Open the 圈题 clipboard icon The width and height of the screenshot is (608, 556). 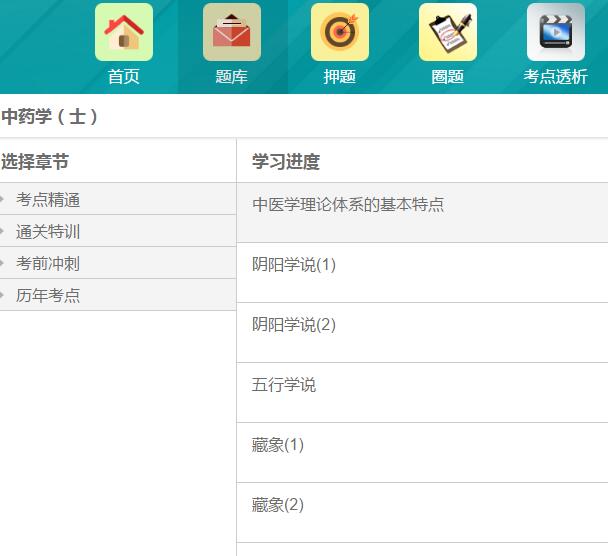tap(448, 32)
